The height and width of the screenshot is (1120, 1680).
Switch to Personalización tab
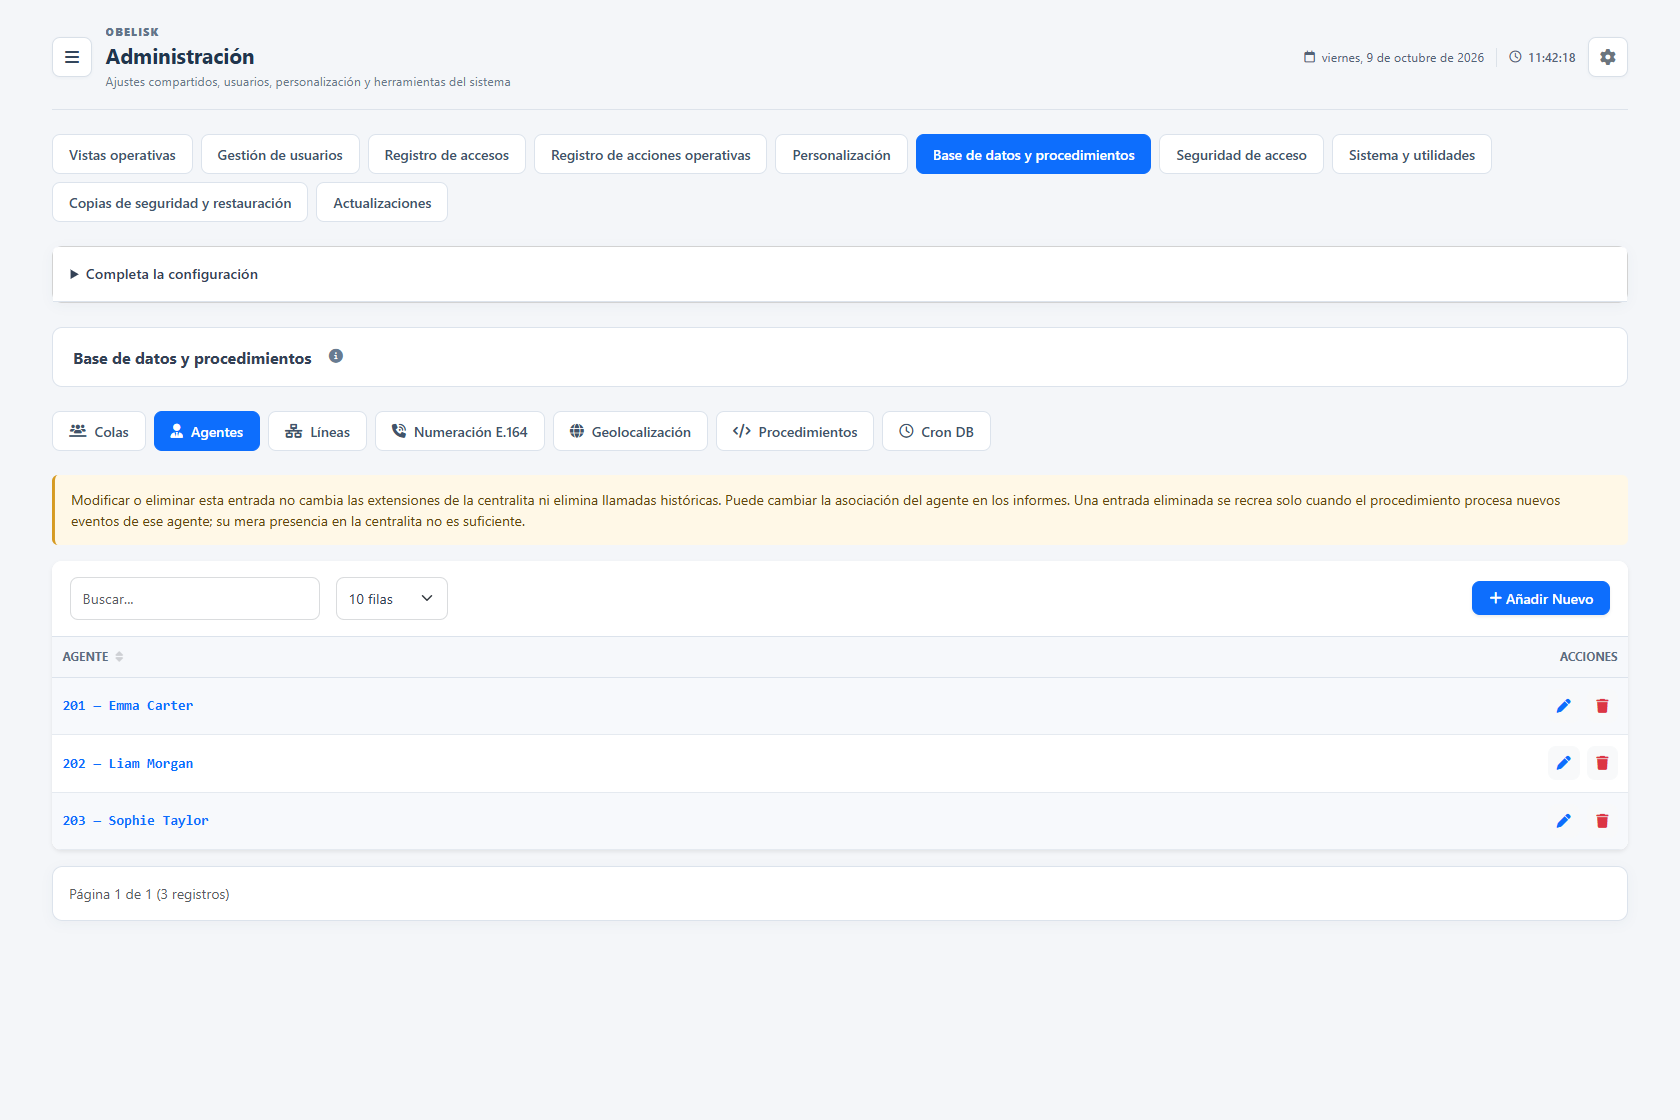click(841, 154)
